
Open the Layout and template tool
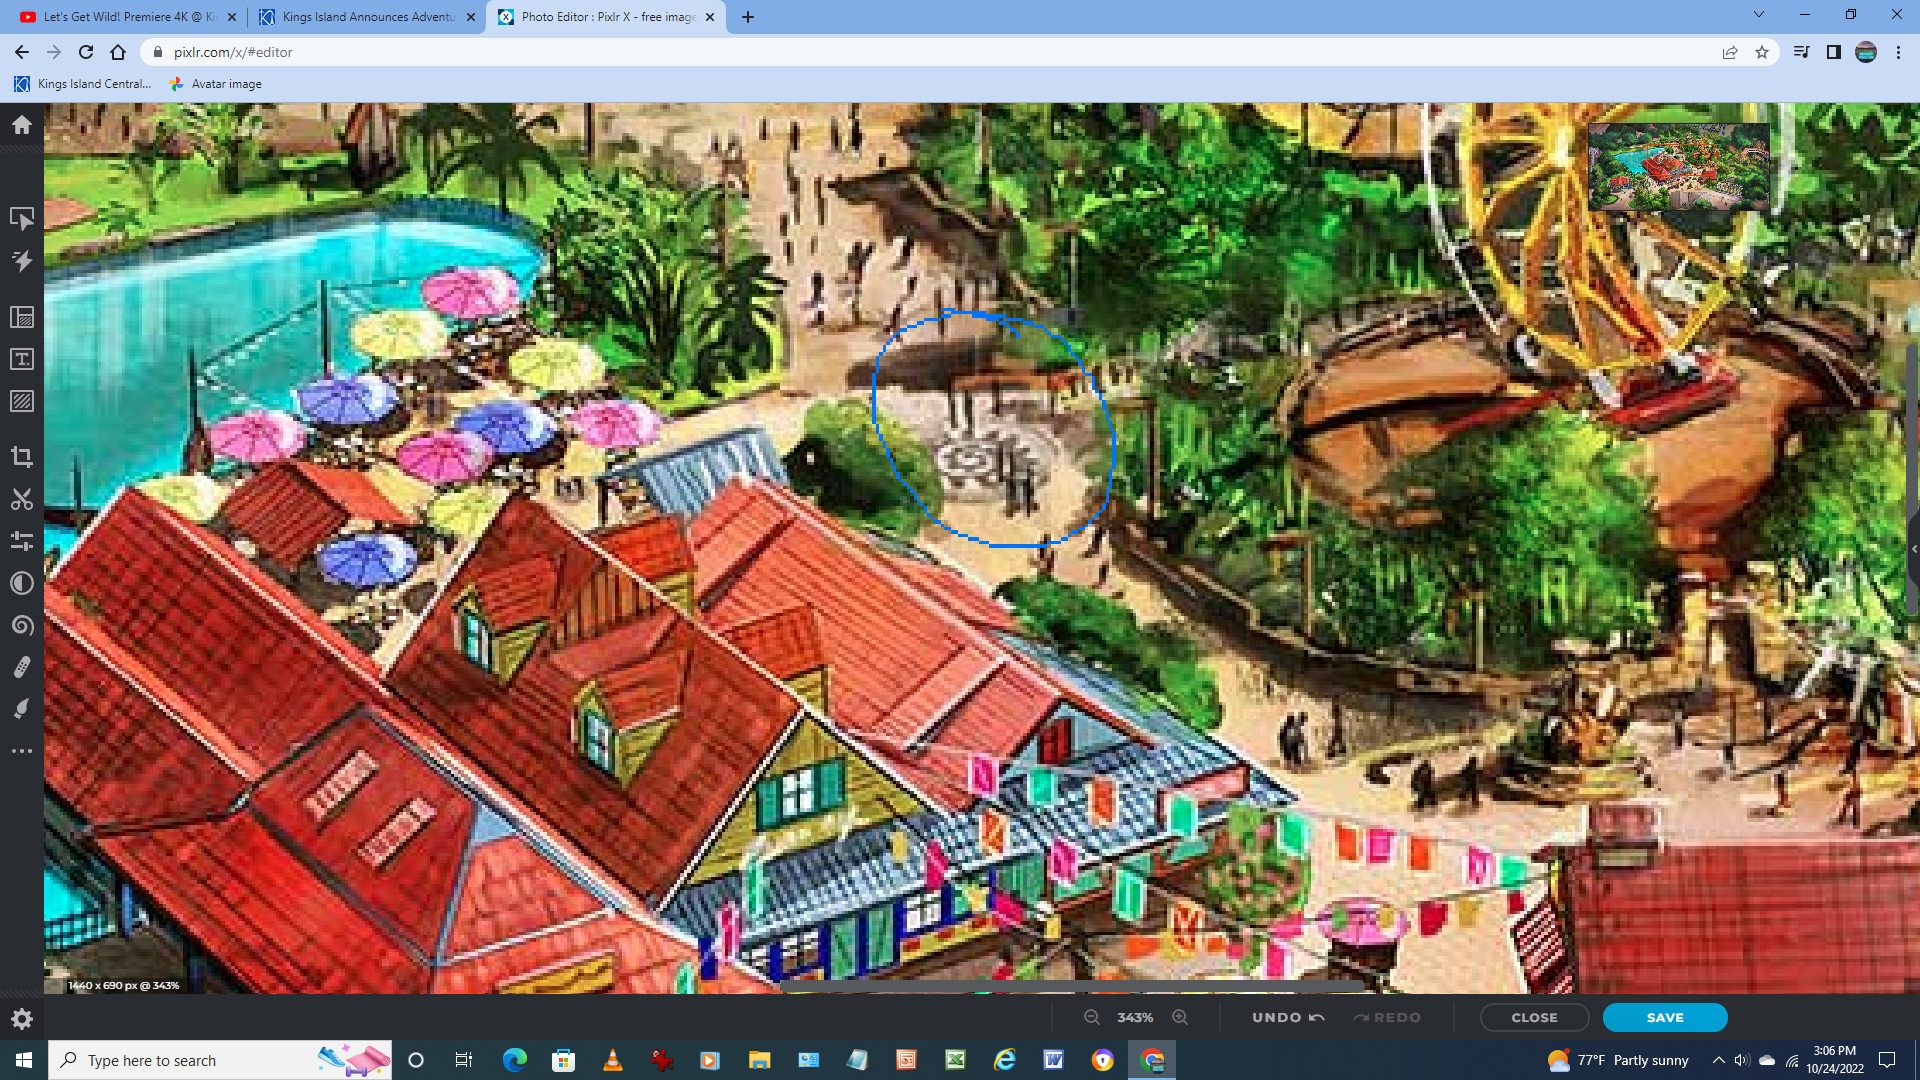point(22,317)
